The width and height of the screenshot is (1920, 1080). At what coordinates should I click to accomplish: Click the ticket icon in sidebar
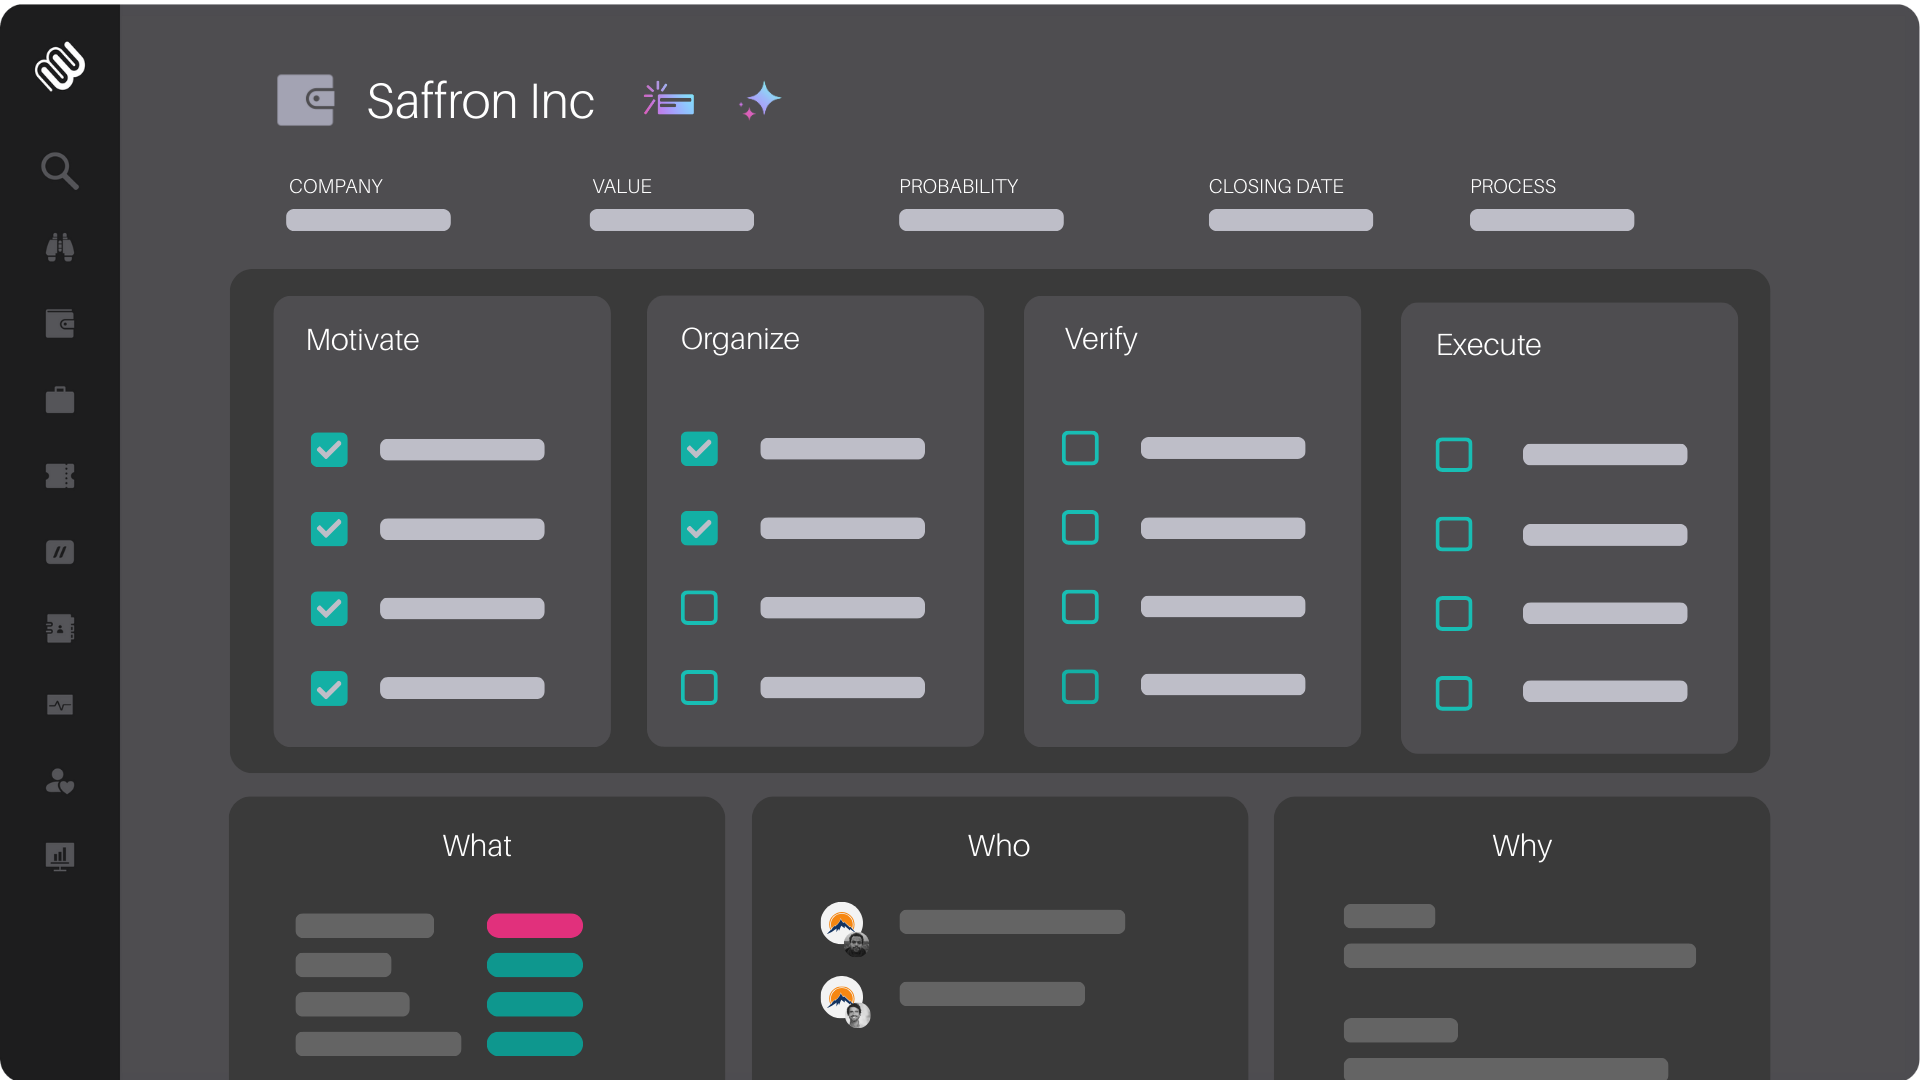pos(59,476)
